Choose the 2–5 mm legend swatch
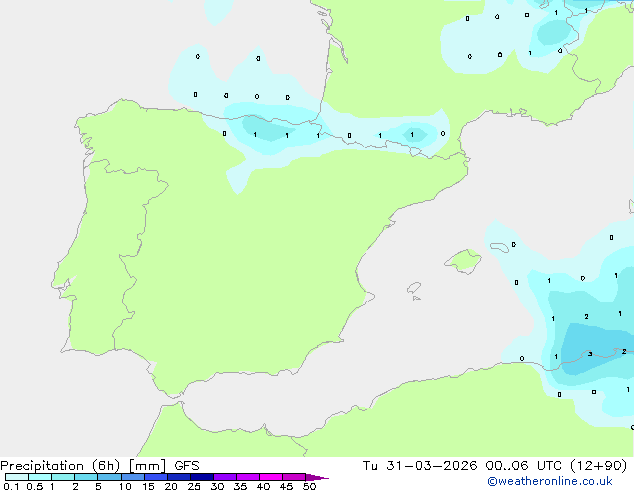 (x=86, y=477)
